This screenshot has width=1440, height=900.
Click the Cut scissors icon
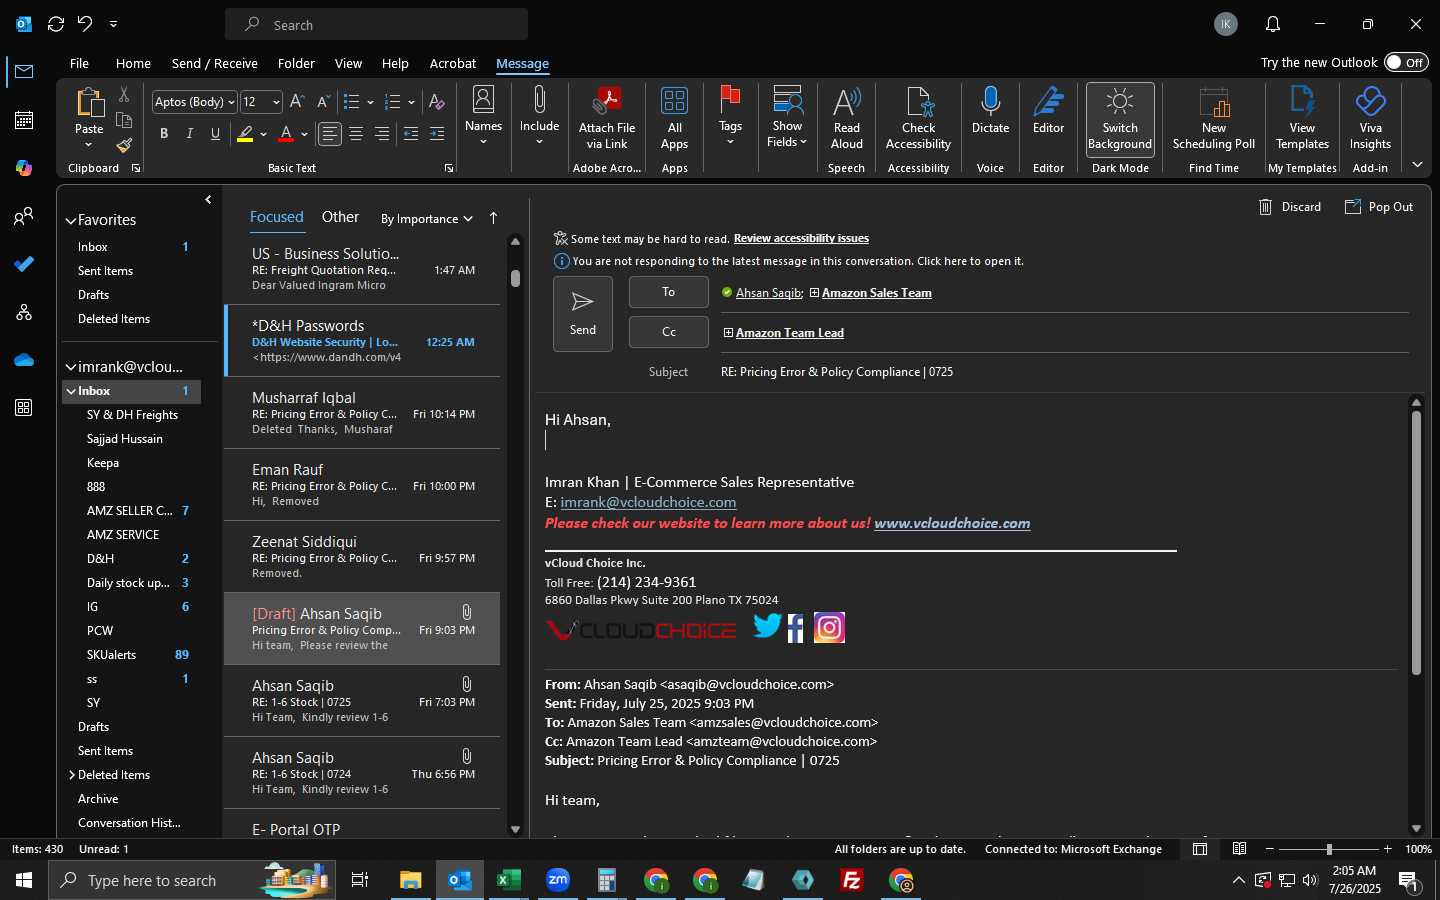[x=124, y=94]
